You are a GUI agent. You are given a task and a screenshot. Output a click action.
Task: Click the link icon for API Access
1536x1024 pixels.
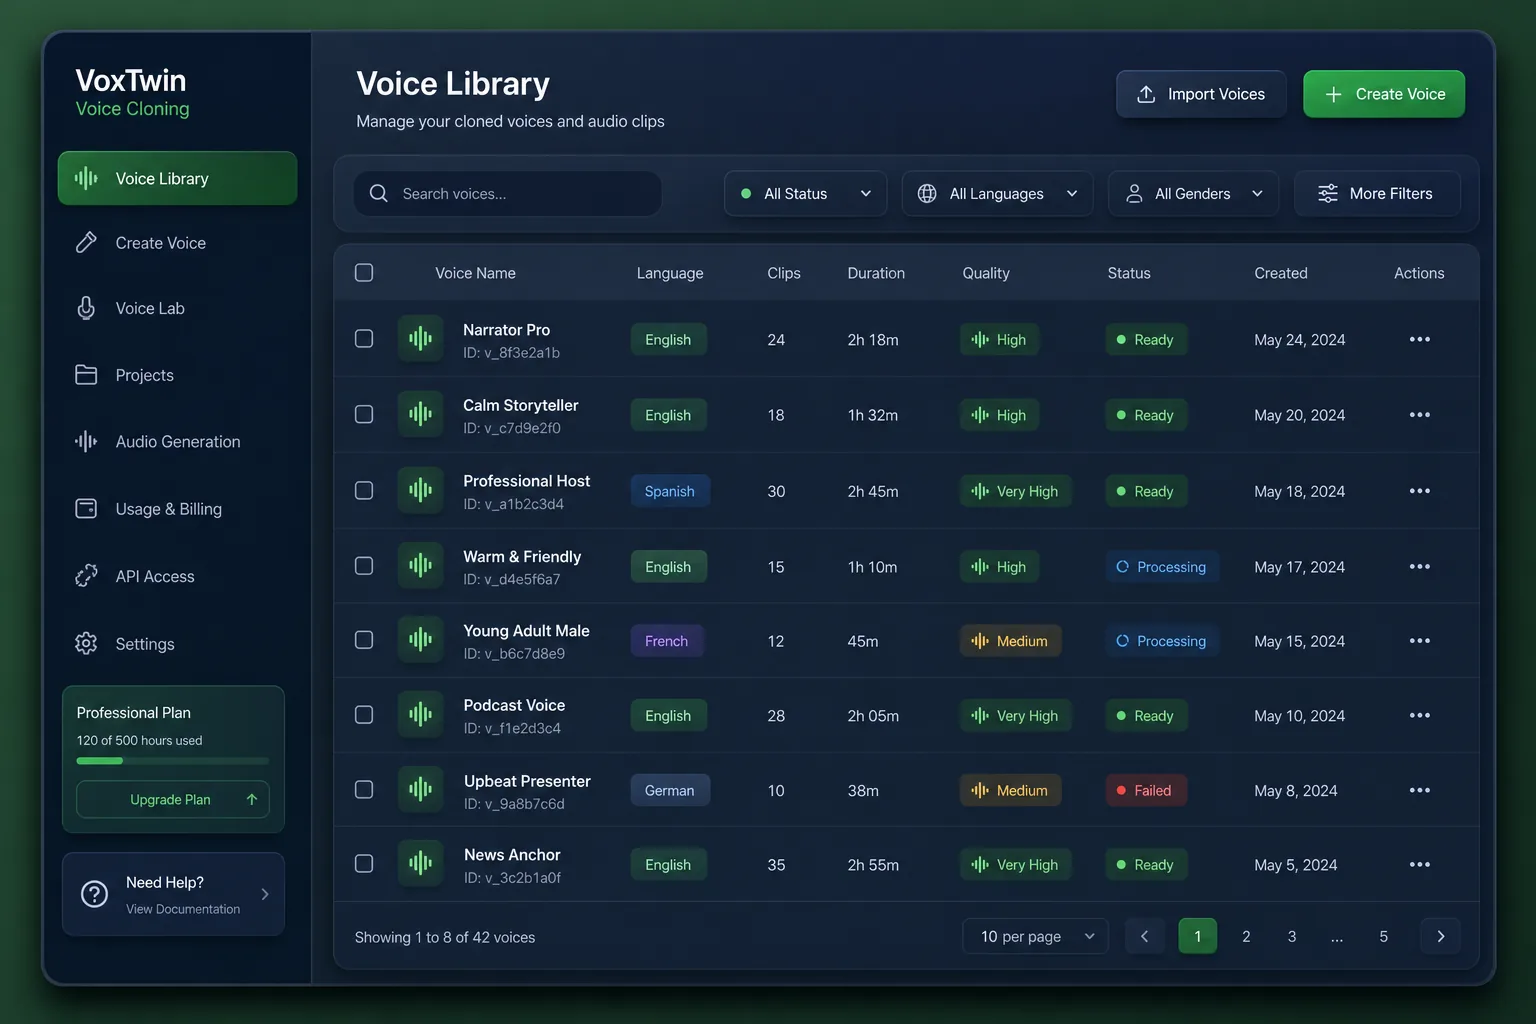coord(87,576)
